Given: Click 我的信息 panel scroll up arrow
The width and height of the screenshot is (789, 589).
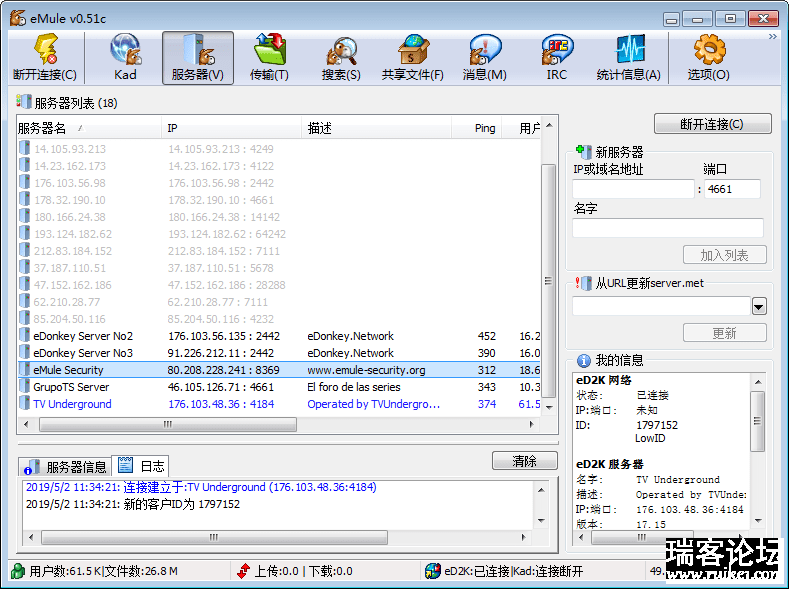Looking at the screenshot, I should point(758,383).
